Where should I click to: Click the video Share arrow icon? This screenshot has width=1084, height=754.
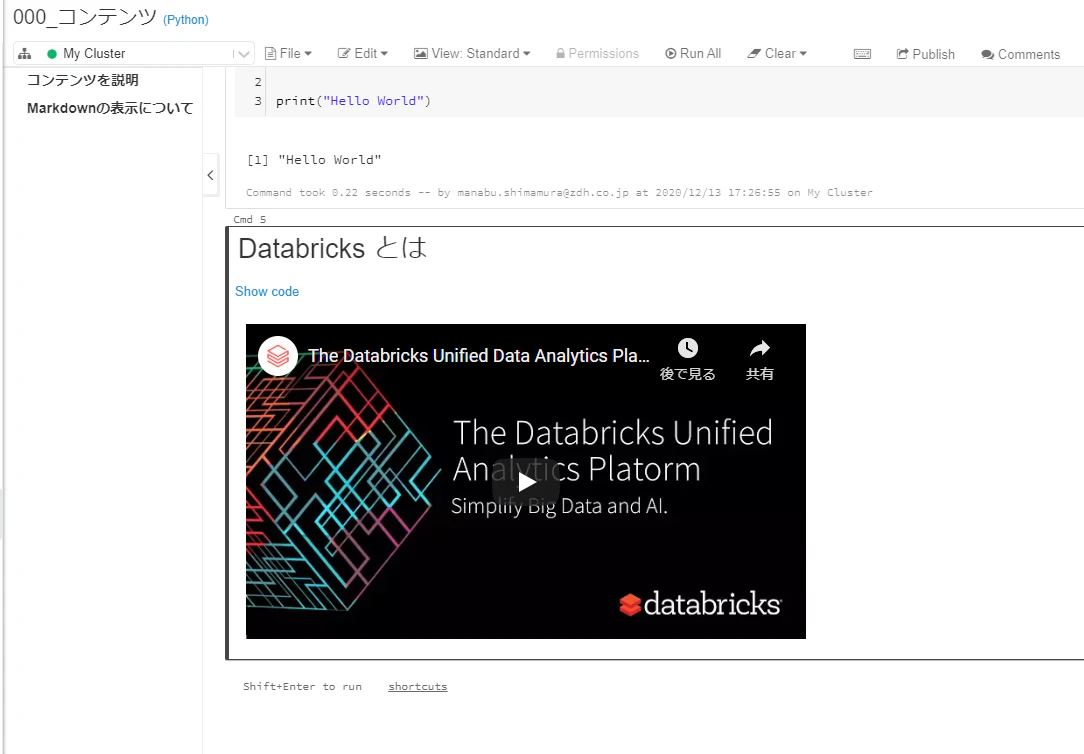[760, 348]
